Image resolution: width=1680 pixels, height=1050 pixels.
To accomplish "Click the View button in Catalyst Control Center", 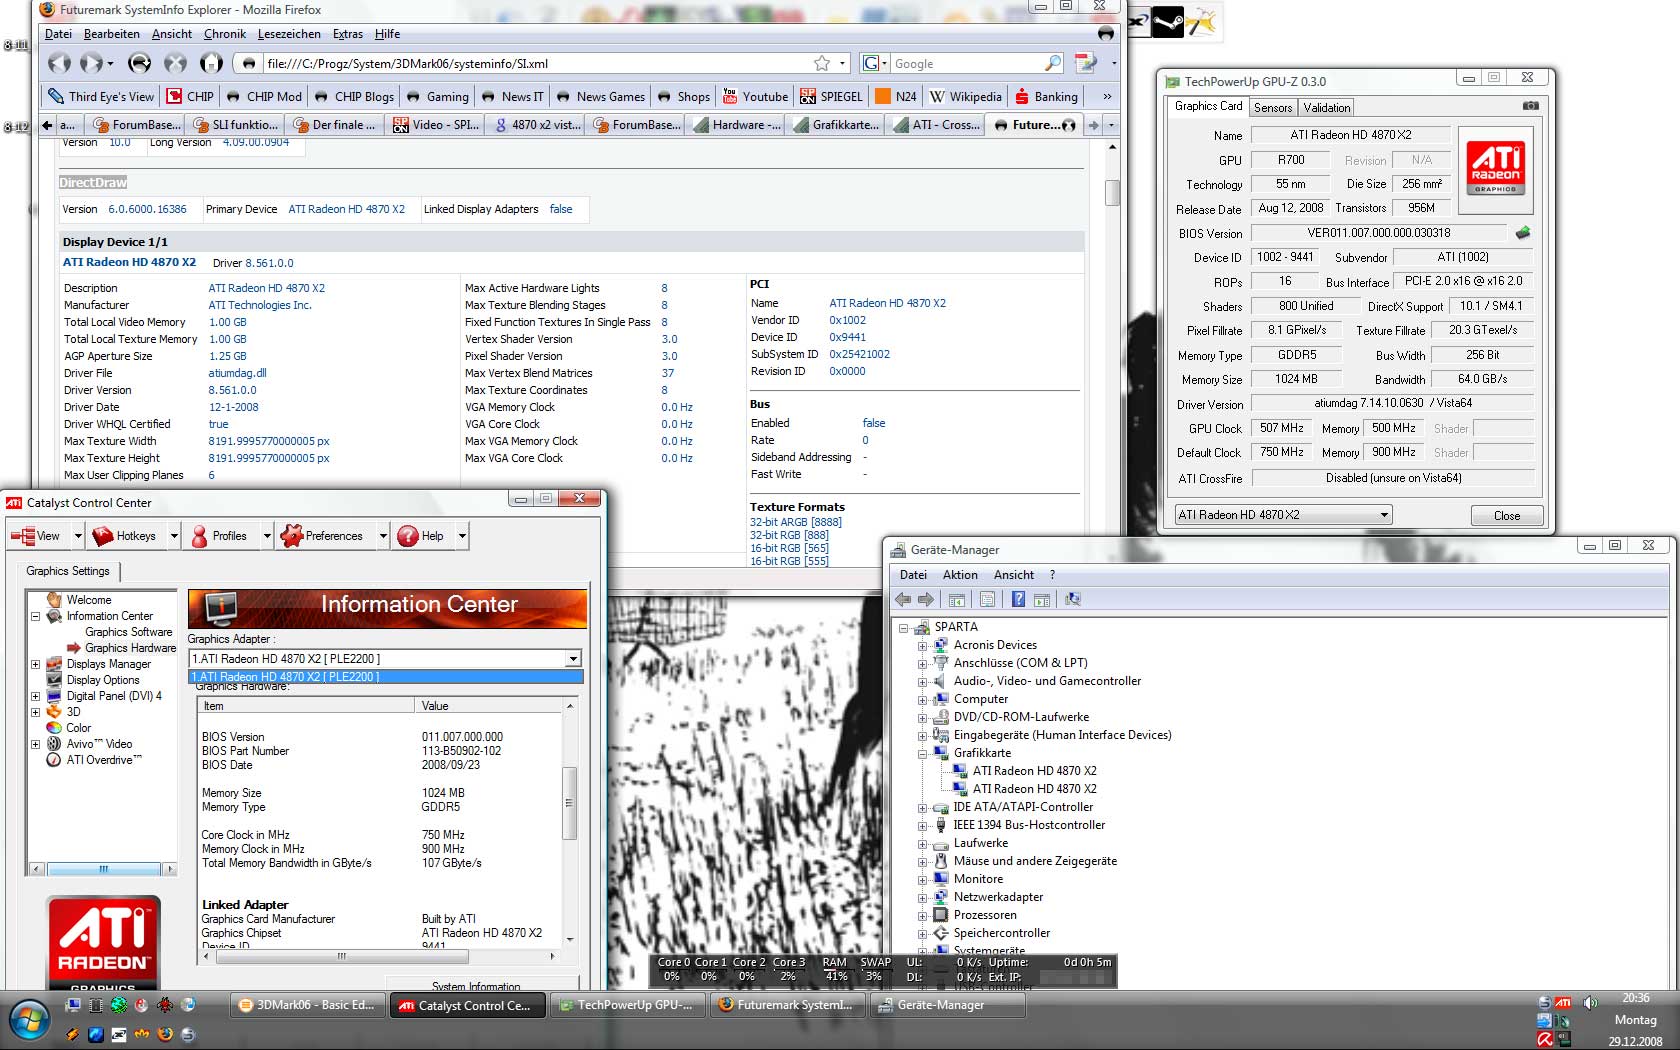I will click(x=35, y=536).
